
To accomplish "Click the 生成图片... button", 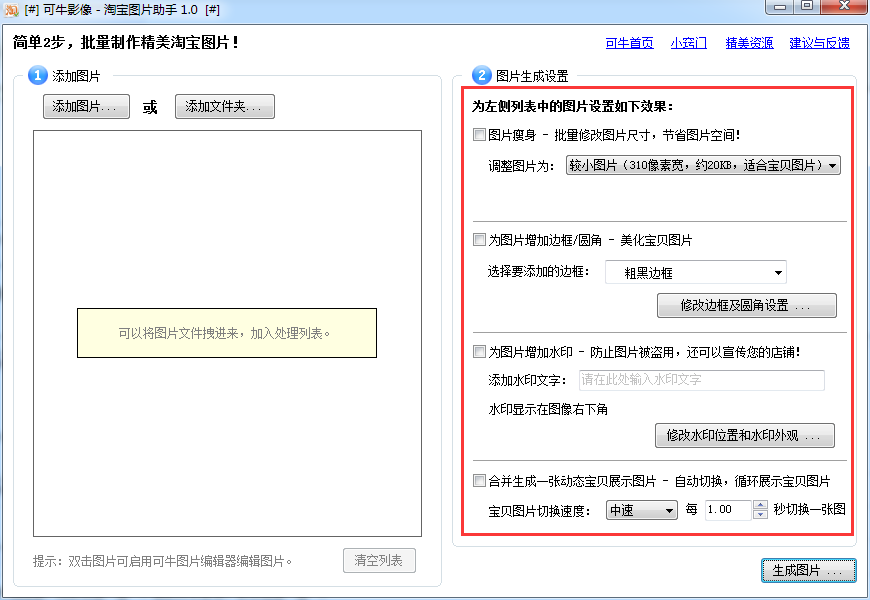I will (808, 571).
